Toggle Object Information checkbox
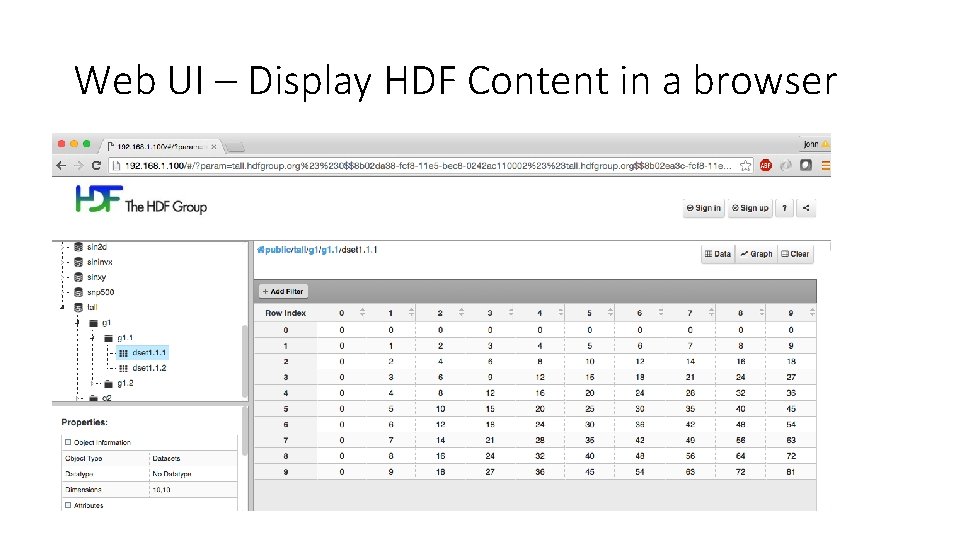The height and width of the screenshot is (540, 960). pyautogui.click(x=68, y=441)
